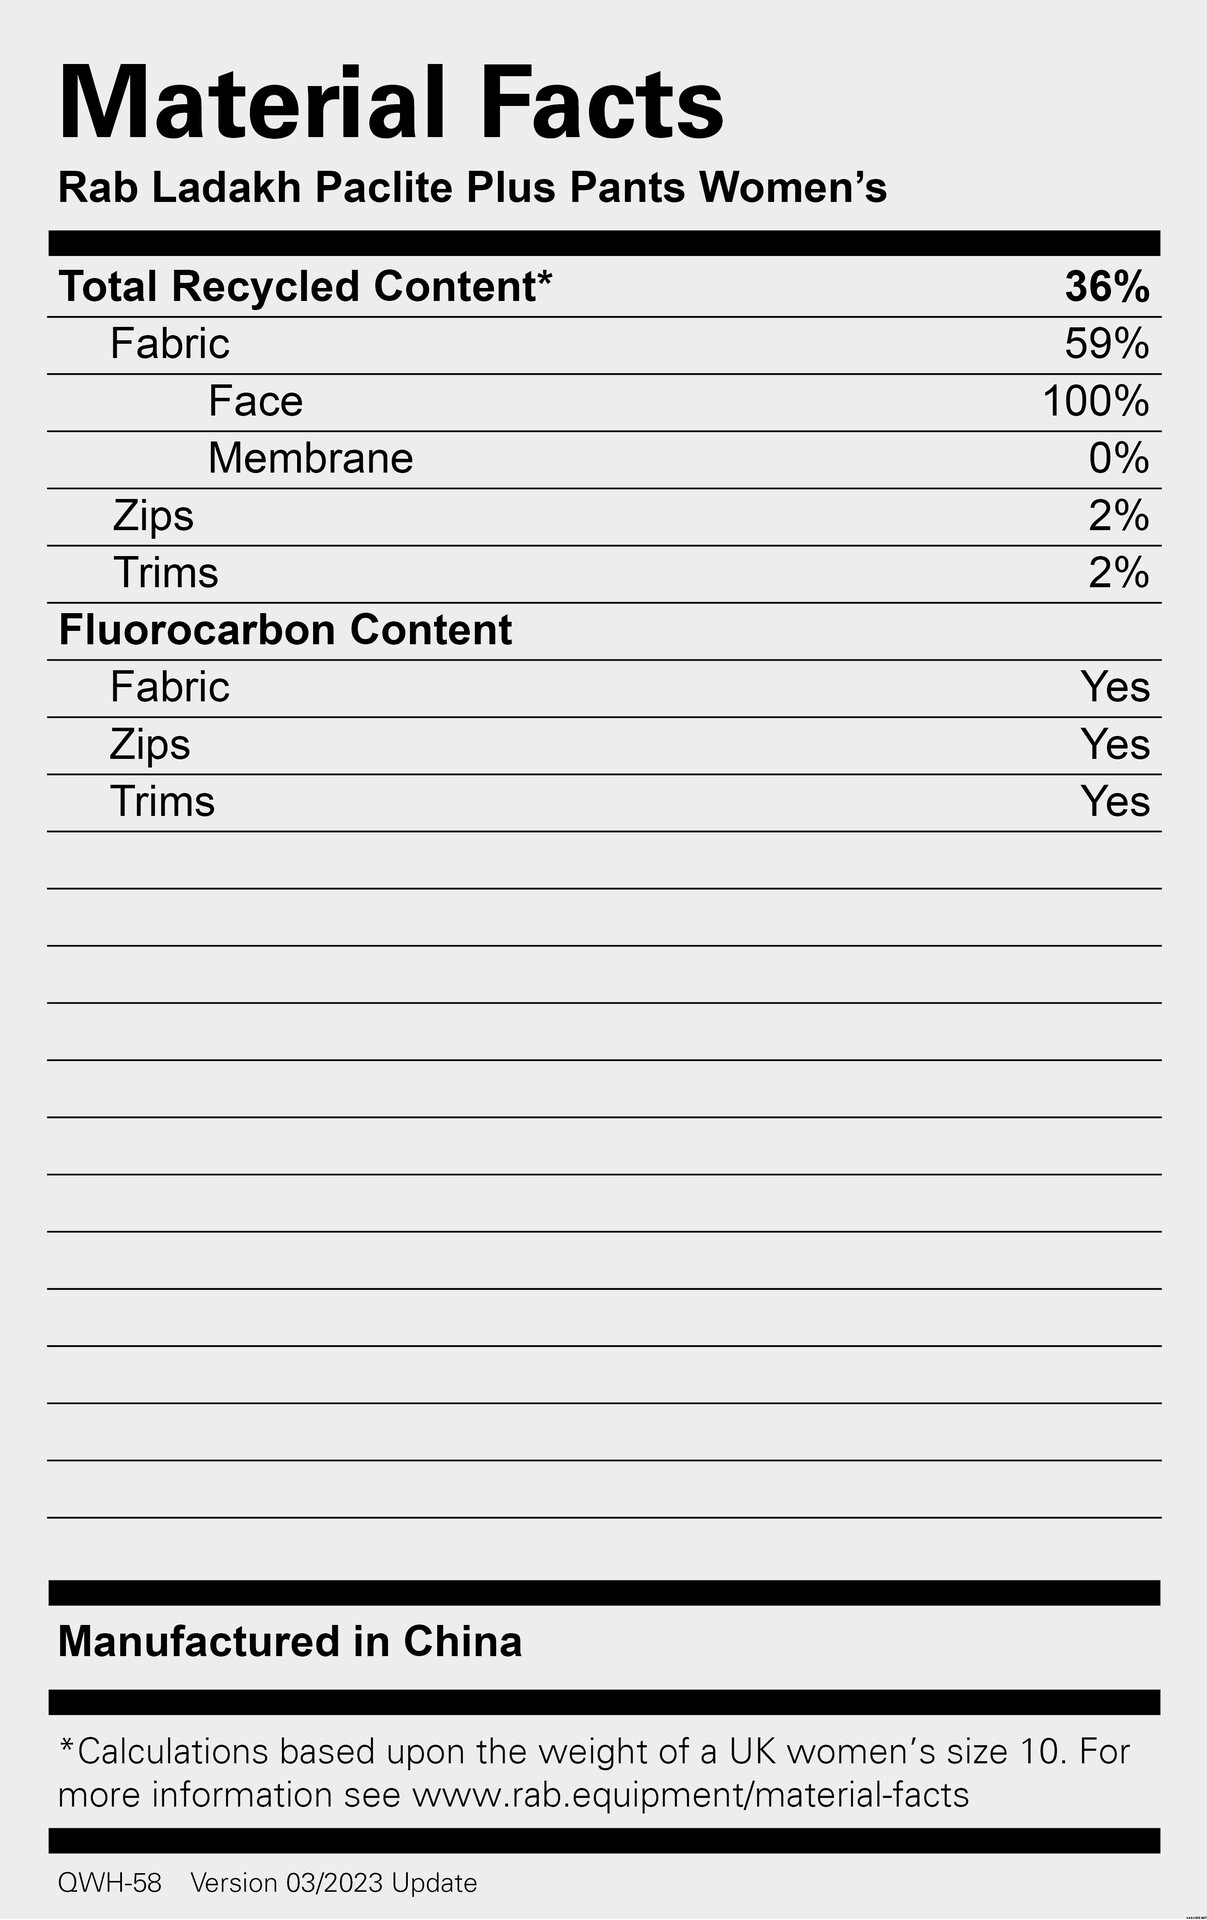
Task: Select the Rab Ladakh Paclite product name
Action: tap(472, 188)
